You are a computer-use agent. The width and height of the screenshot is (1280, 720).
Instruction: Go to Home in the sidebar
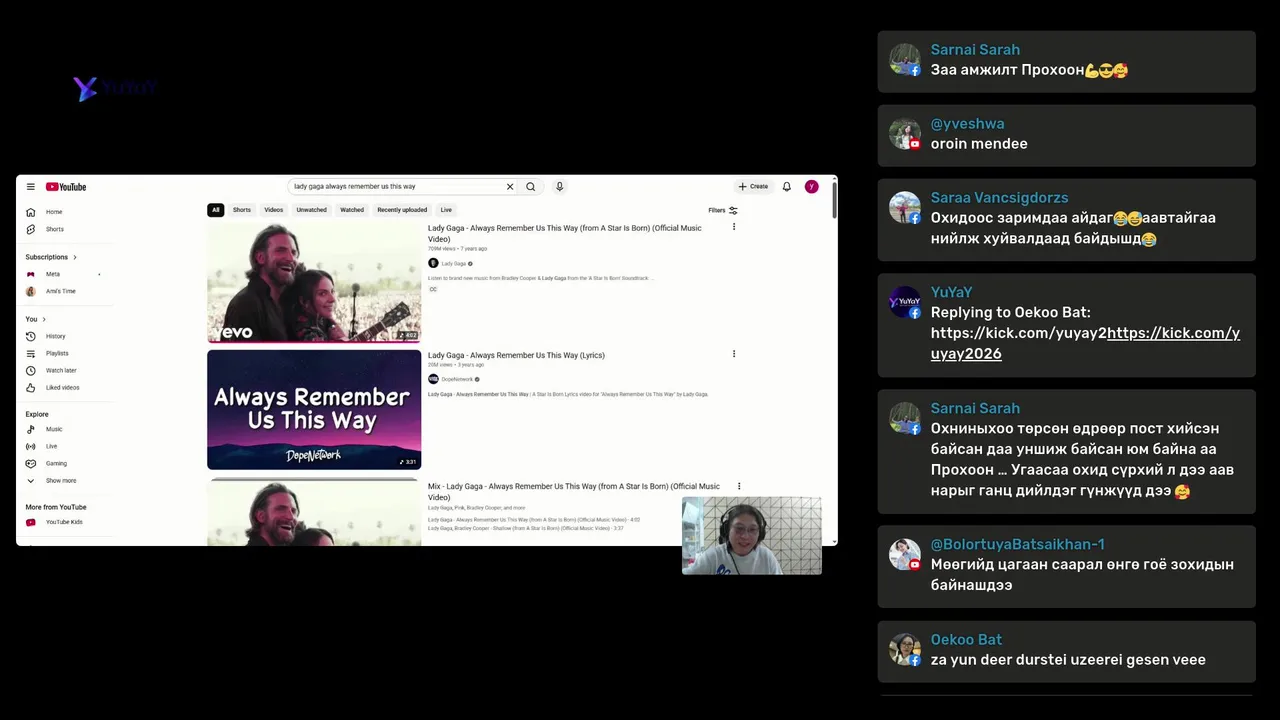pos(53,212)
